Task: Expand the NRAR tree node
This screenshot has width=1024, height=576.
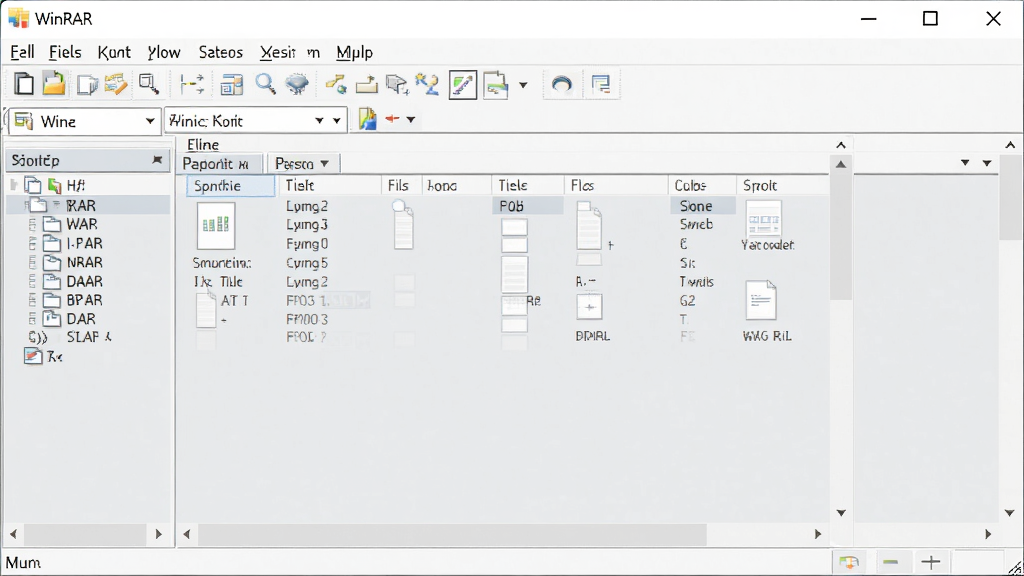Action: pos(32,263)
